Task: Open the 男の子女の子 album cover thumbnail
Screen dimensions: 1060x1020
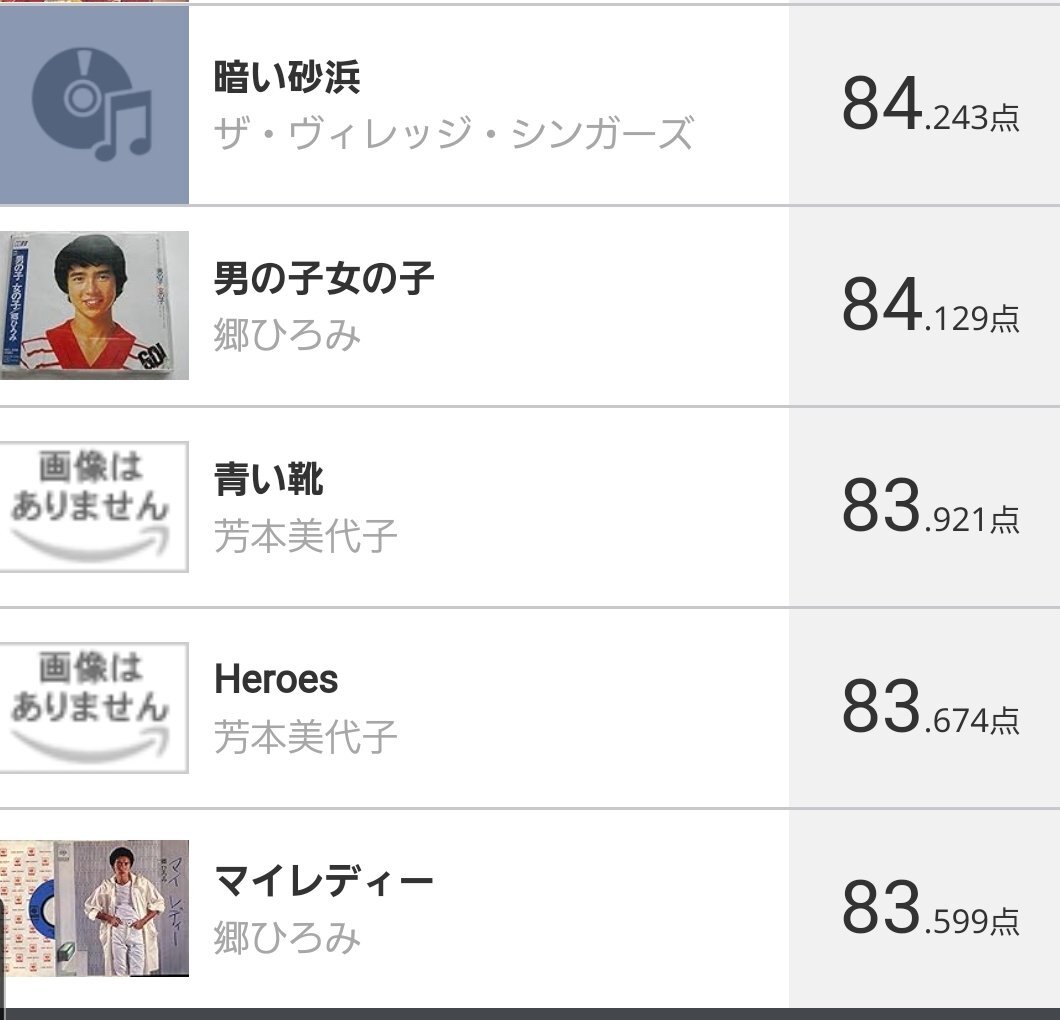Action: pyautogui.click(x=94, y=306)
